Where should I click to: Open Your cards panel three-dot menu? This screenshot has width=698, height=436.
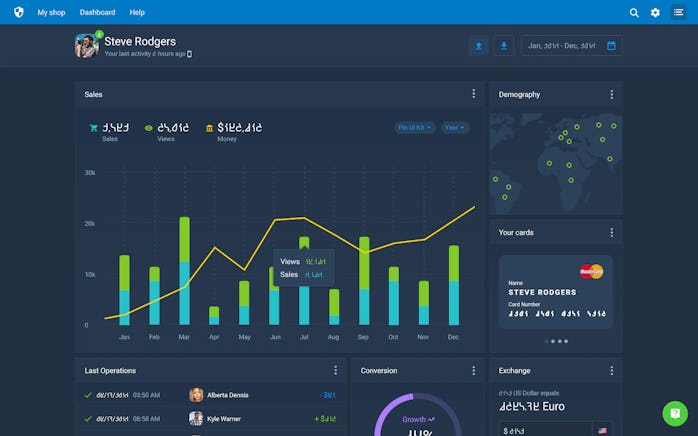coord(612,232)
